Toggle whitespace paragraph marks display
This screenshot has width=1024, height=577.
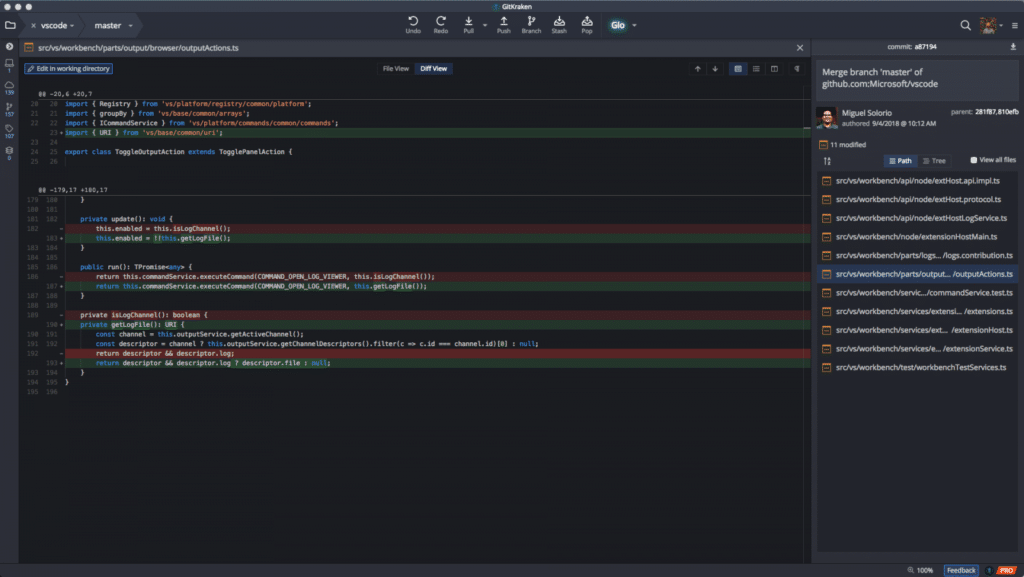(797, 69)
